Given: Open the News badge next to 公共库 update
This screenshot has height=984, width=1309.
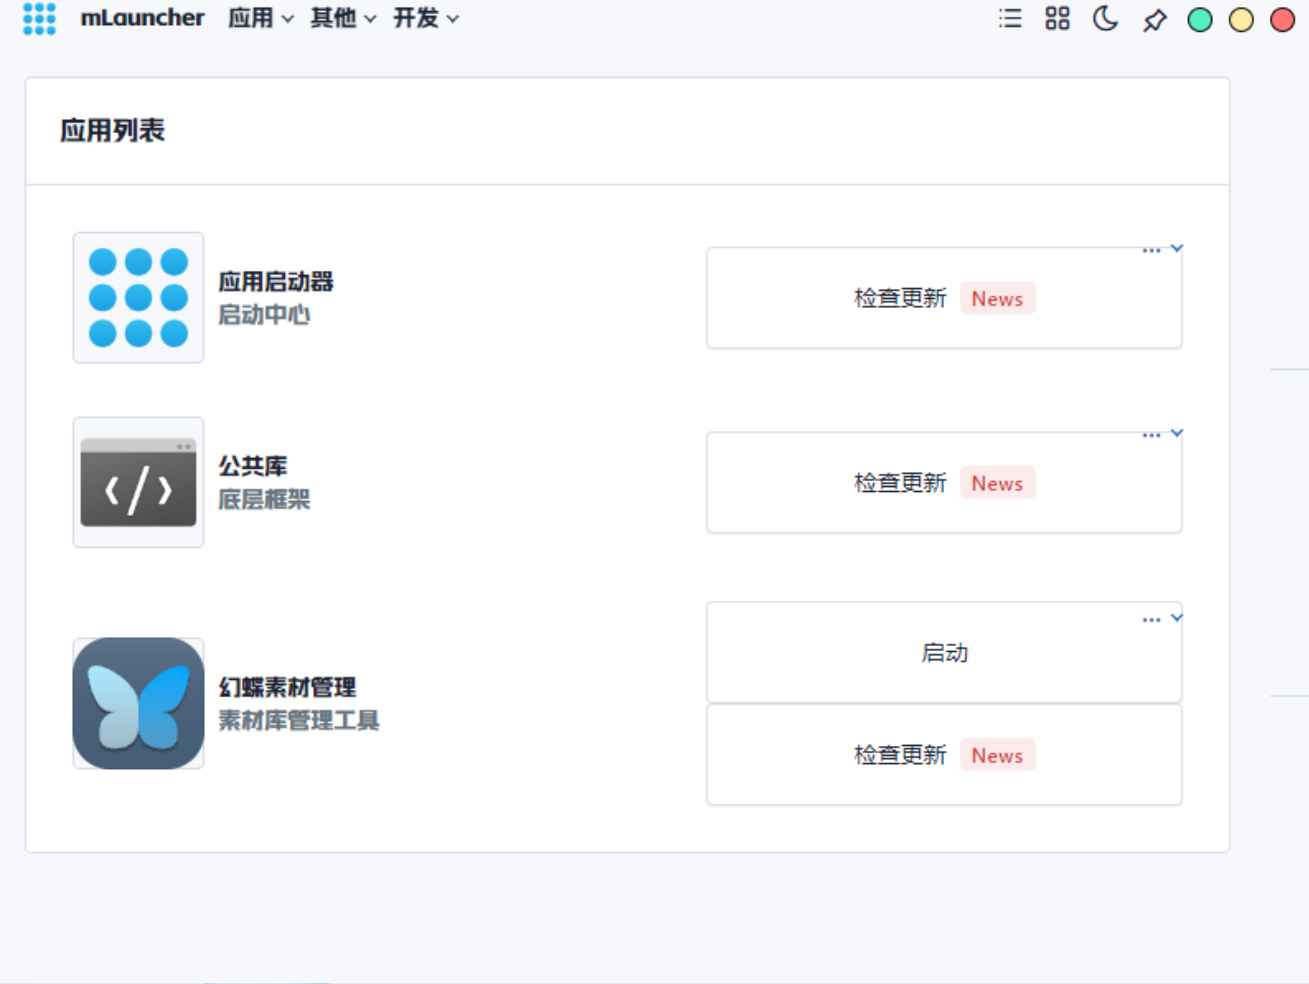Looking at the screenshot, I should pos(997,482).
